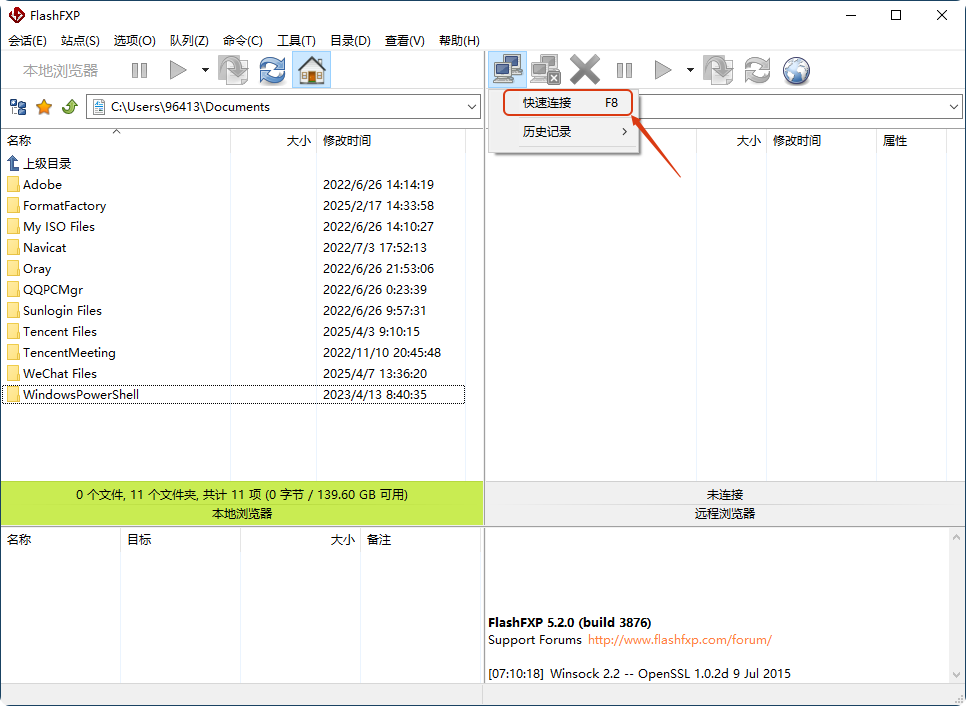Select the Tencent Files folder
The width and height of the screenshot is (966, 706).
(x=233, y=331)
